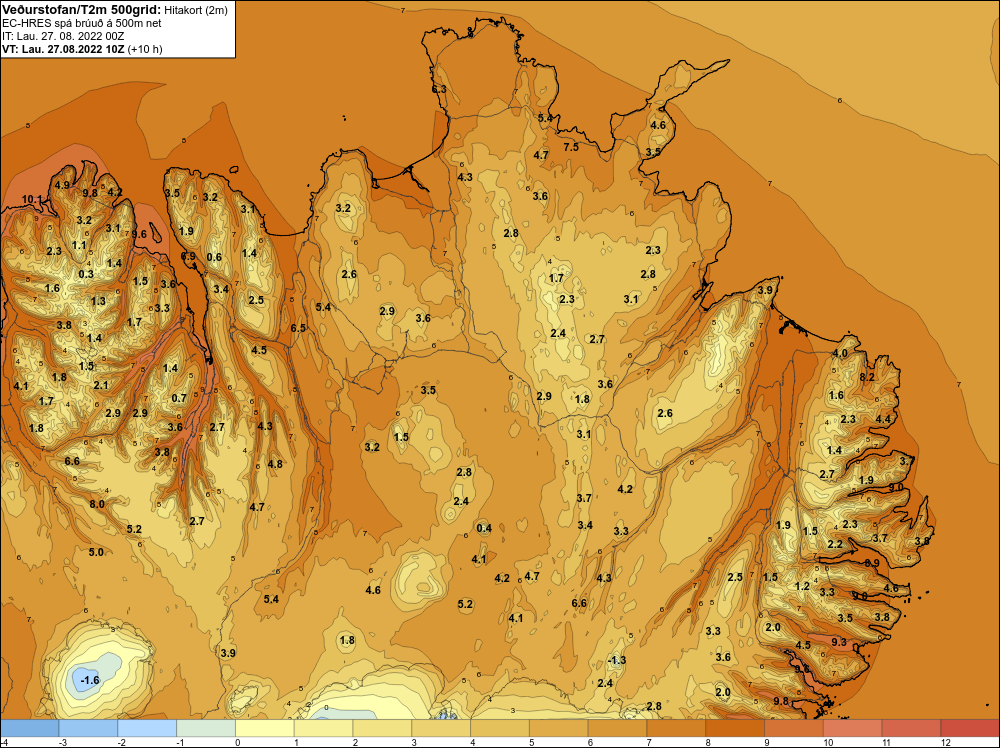Click the '1.3' temperature value
The image size is (1000, 748).
(x=98, y=302)
